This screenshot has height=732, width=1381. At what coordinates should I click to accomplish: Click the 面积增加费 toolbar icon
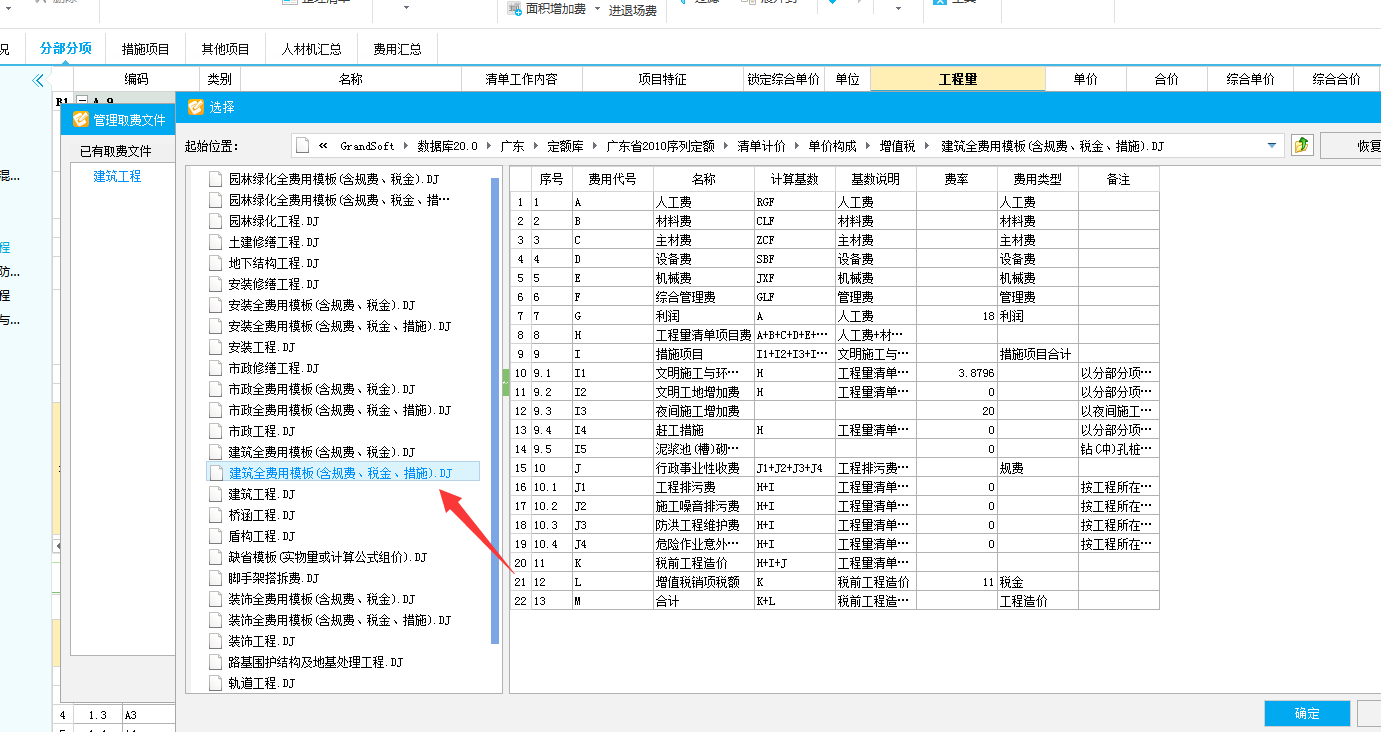point(514,9)
